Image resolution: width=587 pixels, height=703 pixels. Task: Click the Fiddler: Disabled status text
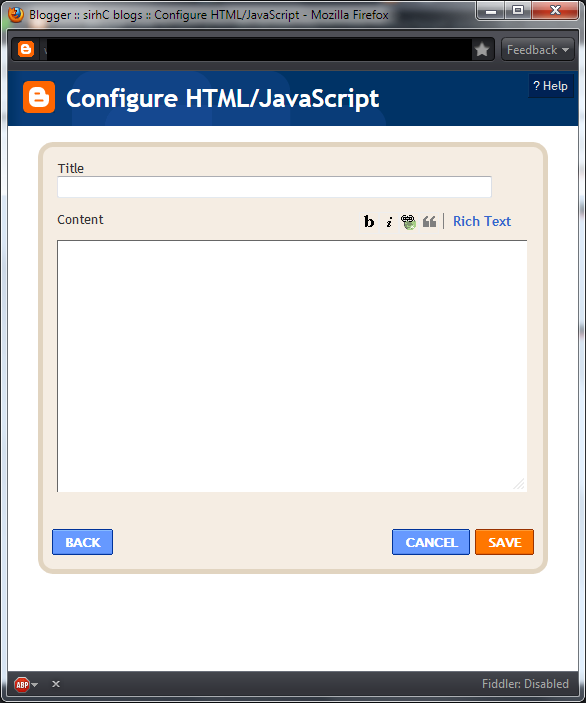[525, 684]
